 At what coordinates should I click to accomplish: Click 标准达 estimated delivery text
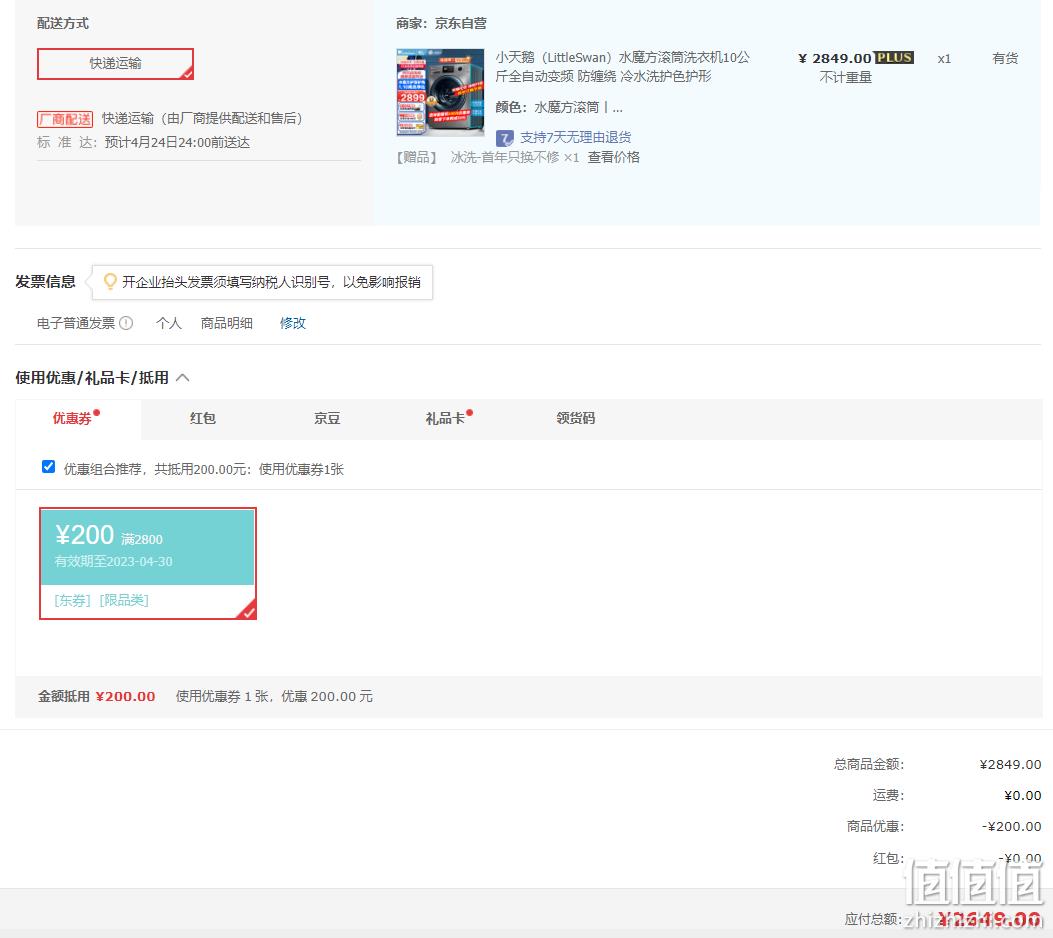coord(144,142)
